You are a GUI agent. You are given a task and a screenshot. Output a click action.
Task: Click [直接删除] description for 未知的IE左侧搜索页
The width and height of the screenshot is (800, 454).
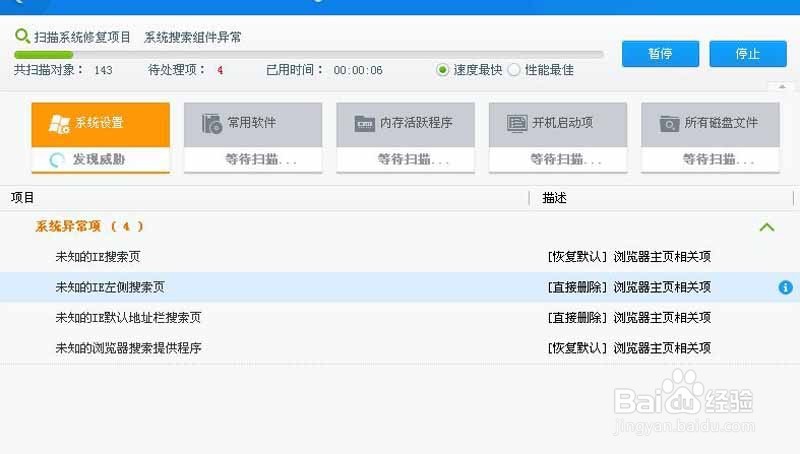pos(629,287)
